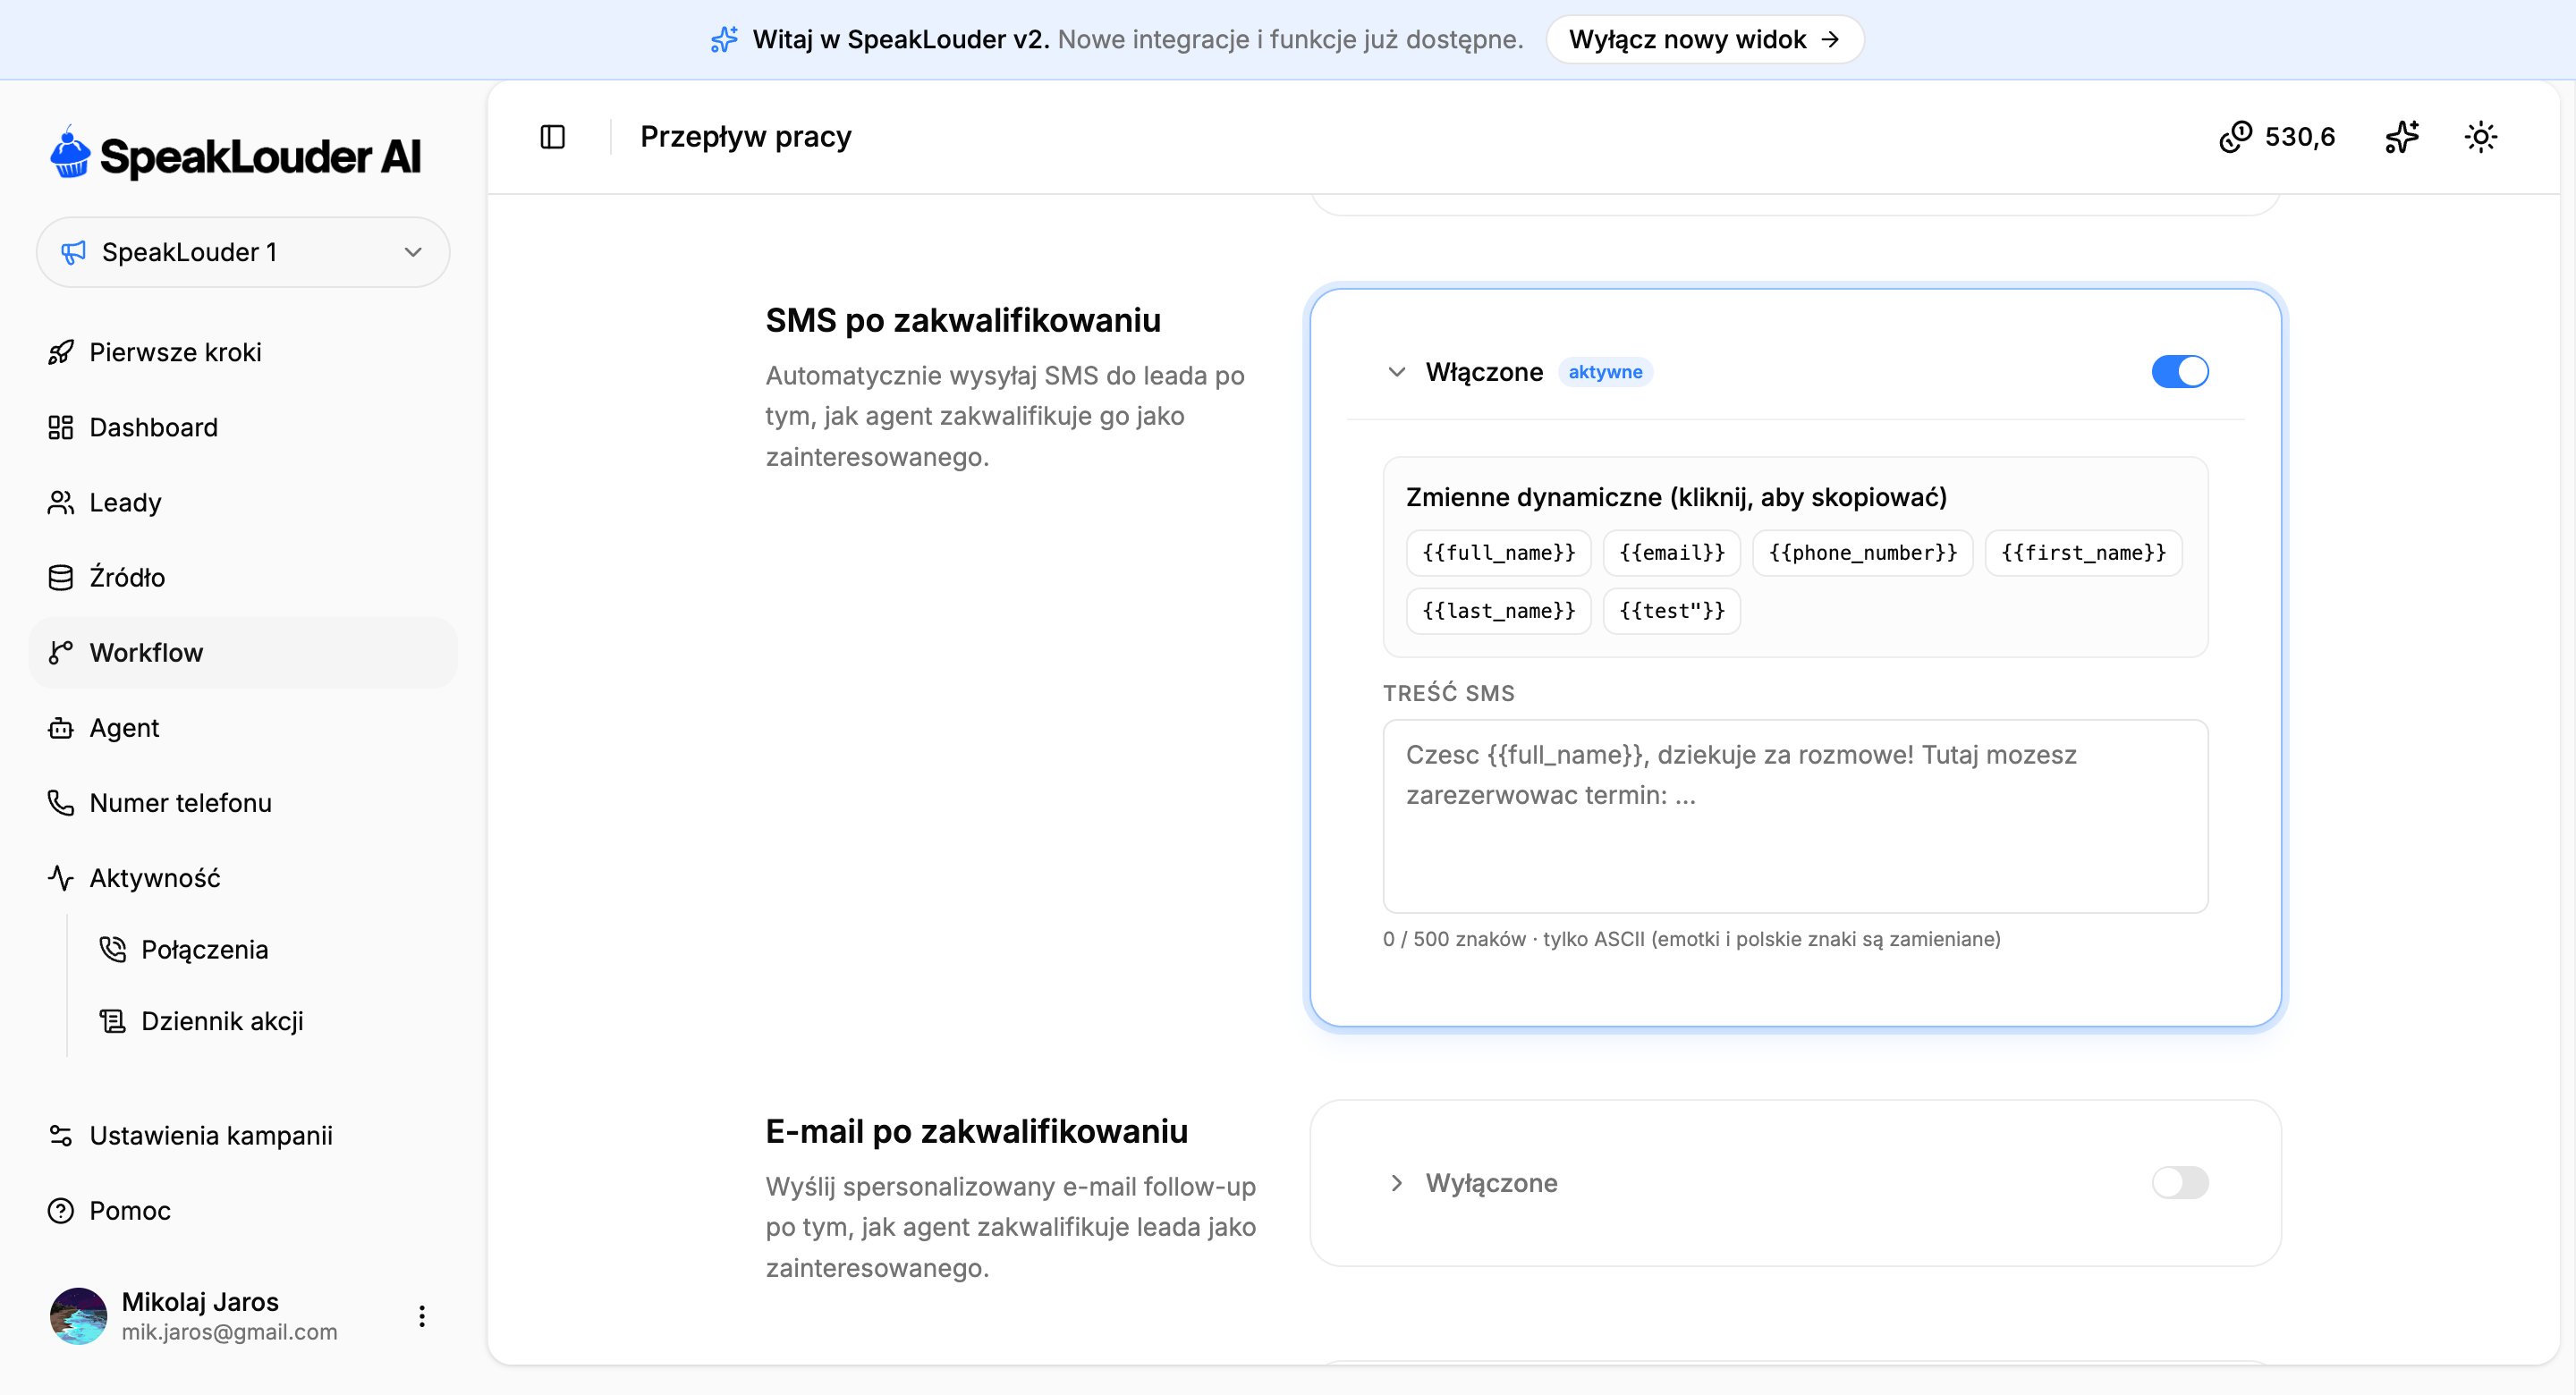Open the Źródło section

pyautogui.click(x=243, y=578)
